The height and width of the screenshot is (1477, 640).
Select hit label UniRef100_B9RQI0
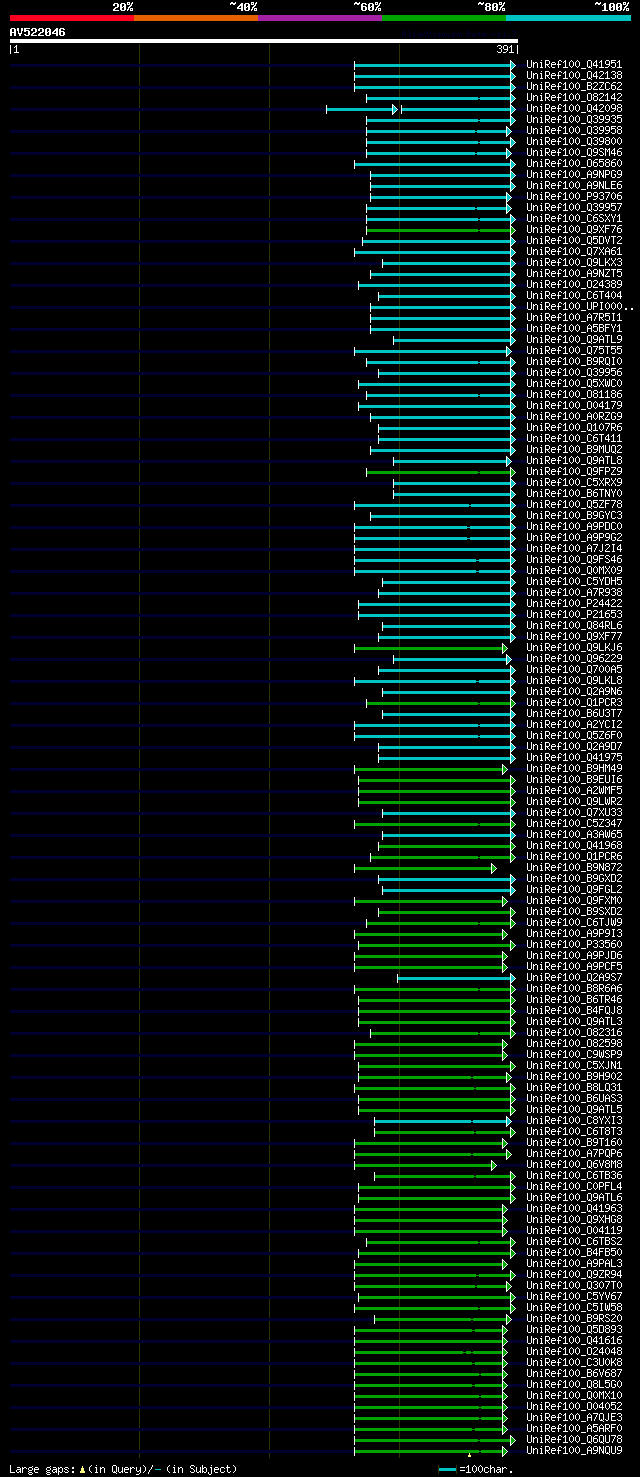574,361
